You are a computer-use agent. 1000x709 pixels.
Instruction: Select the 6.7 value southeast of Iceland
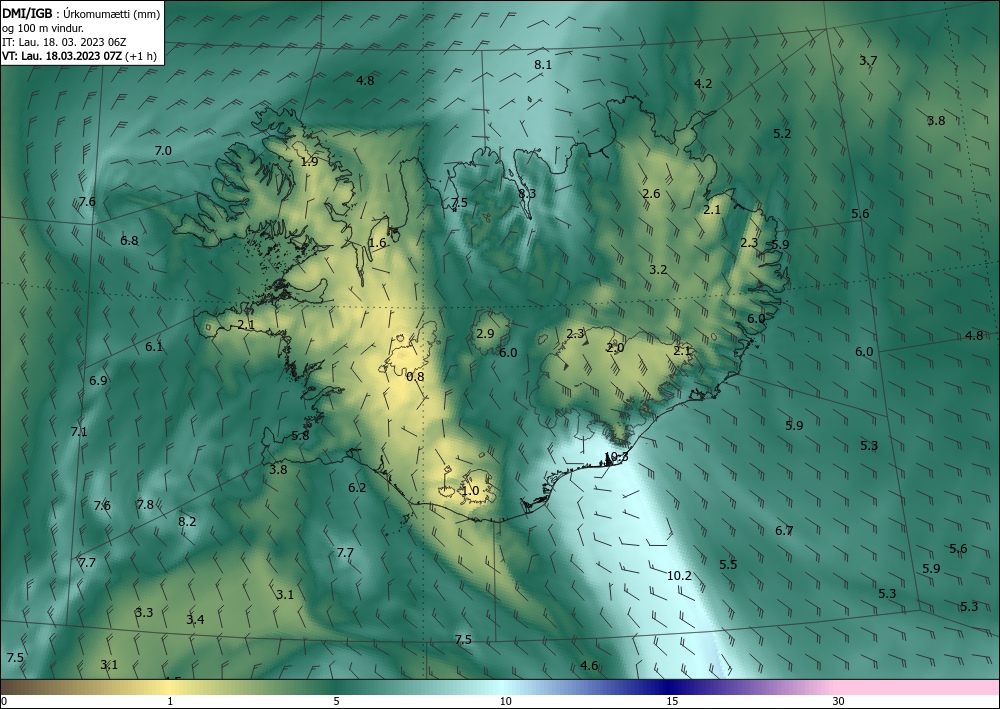784,530
